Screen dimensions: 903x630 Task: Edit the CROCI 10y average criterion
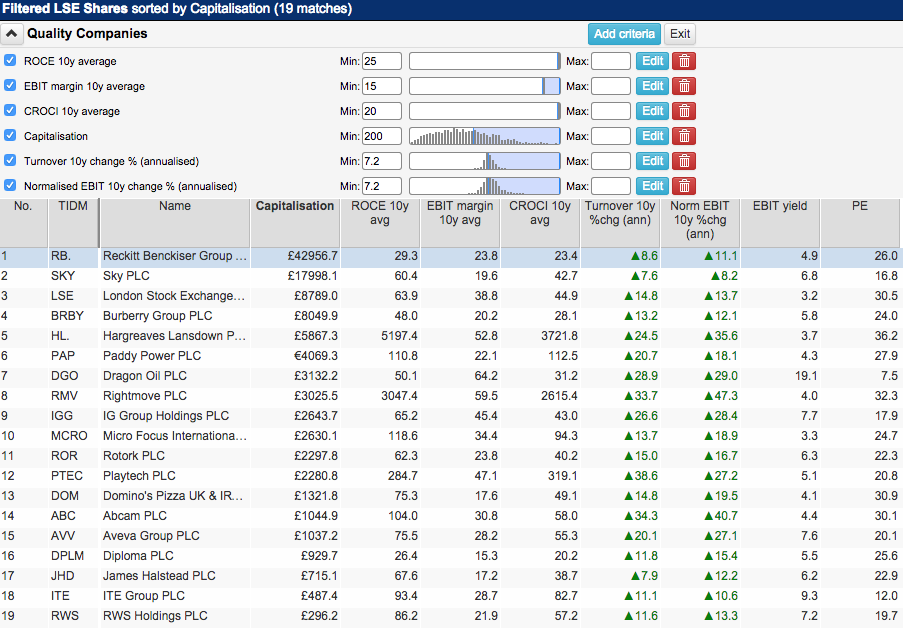pyautogui.click(x=652, y=111)
